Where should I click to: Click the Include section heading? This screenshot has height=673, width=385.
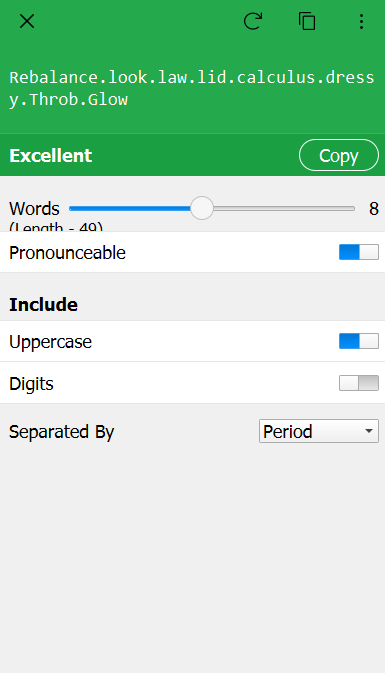[43, 305]
